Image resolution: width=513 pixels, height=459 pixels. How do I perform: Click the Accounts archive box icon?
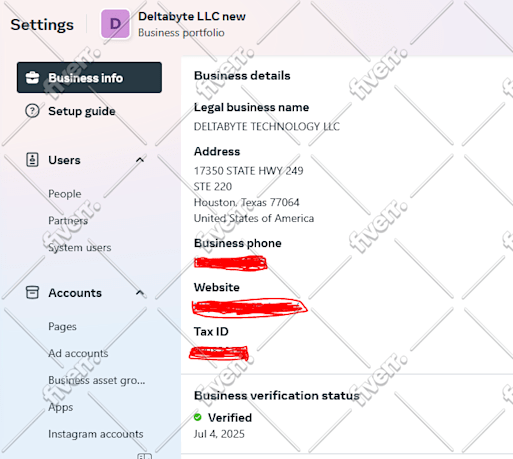[32, 292]
